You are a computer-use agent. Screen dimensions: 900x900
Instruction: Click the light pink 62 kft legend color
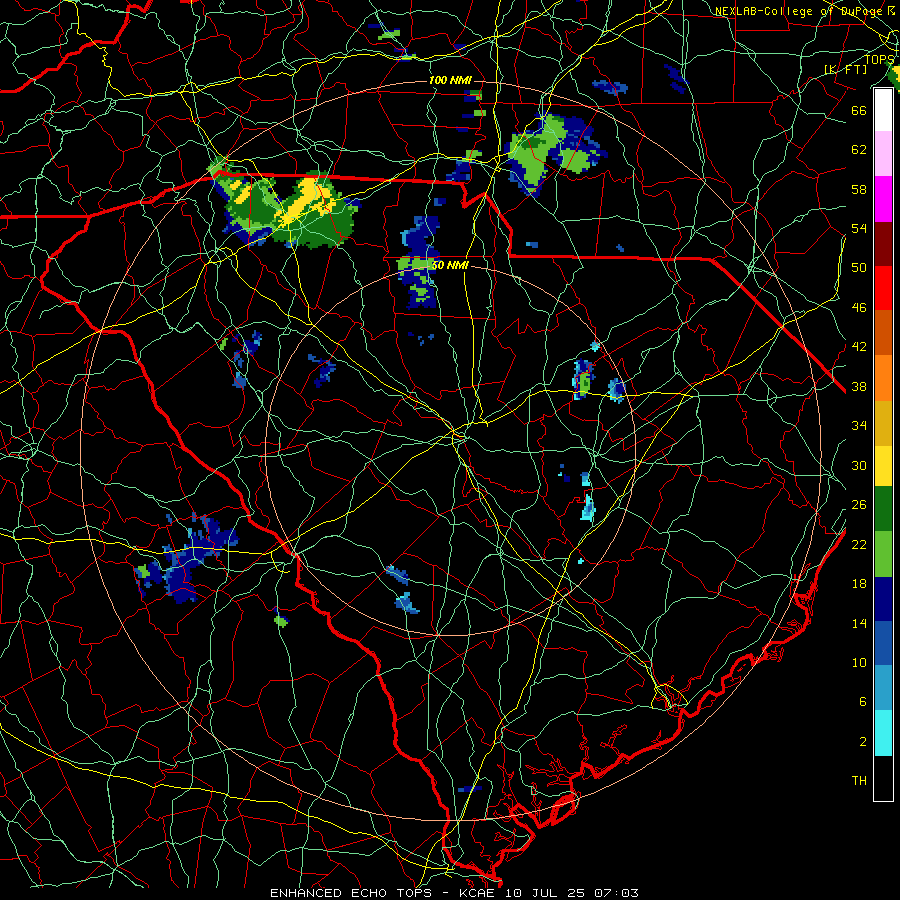[883, 154]
